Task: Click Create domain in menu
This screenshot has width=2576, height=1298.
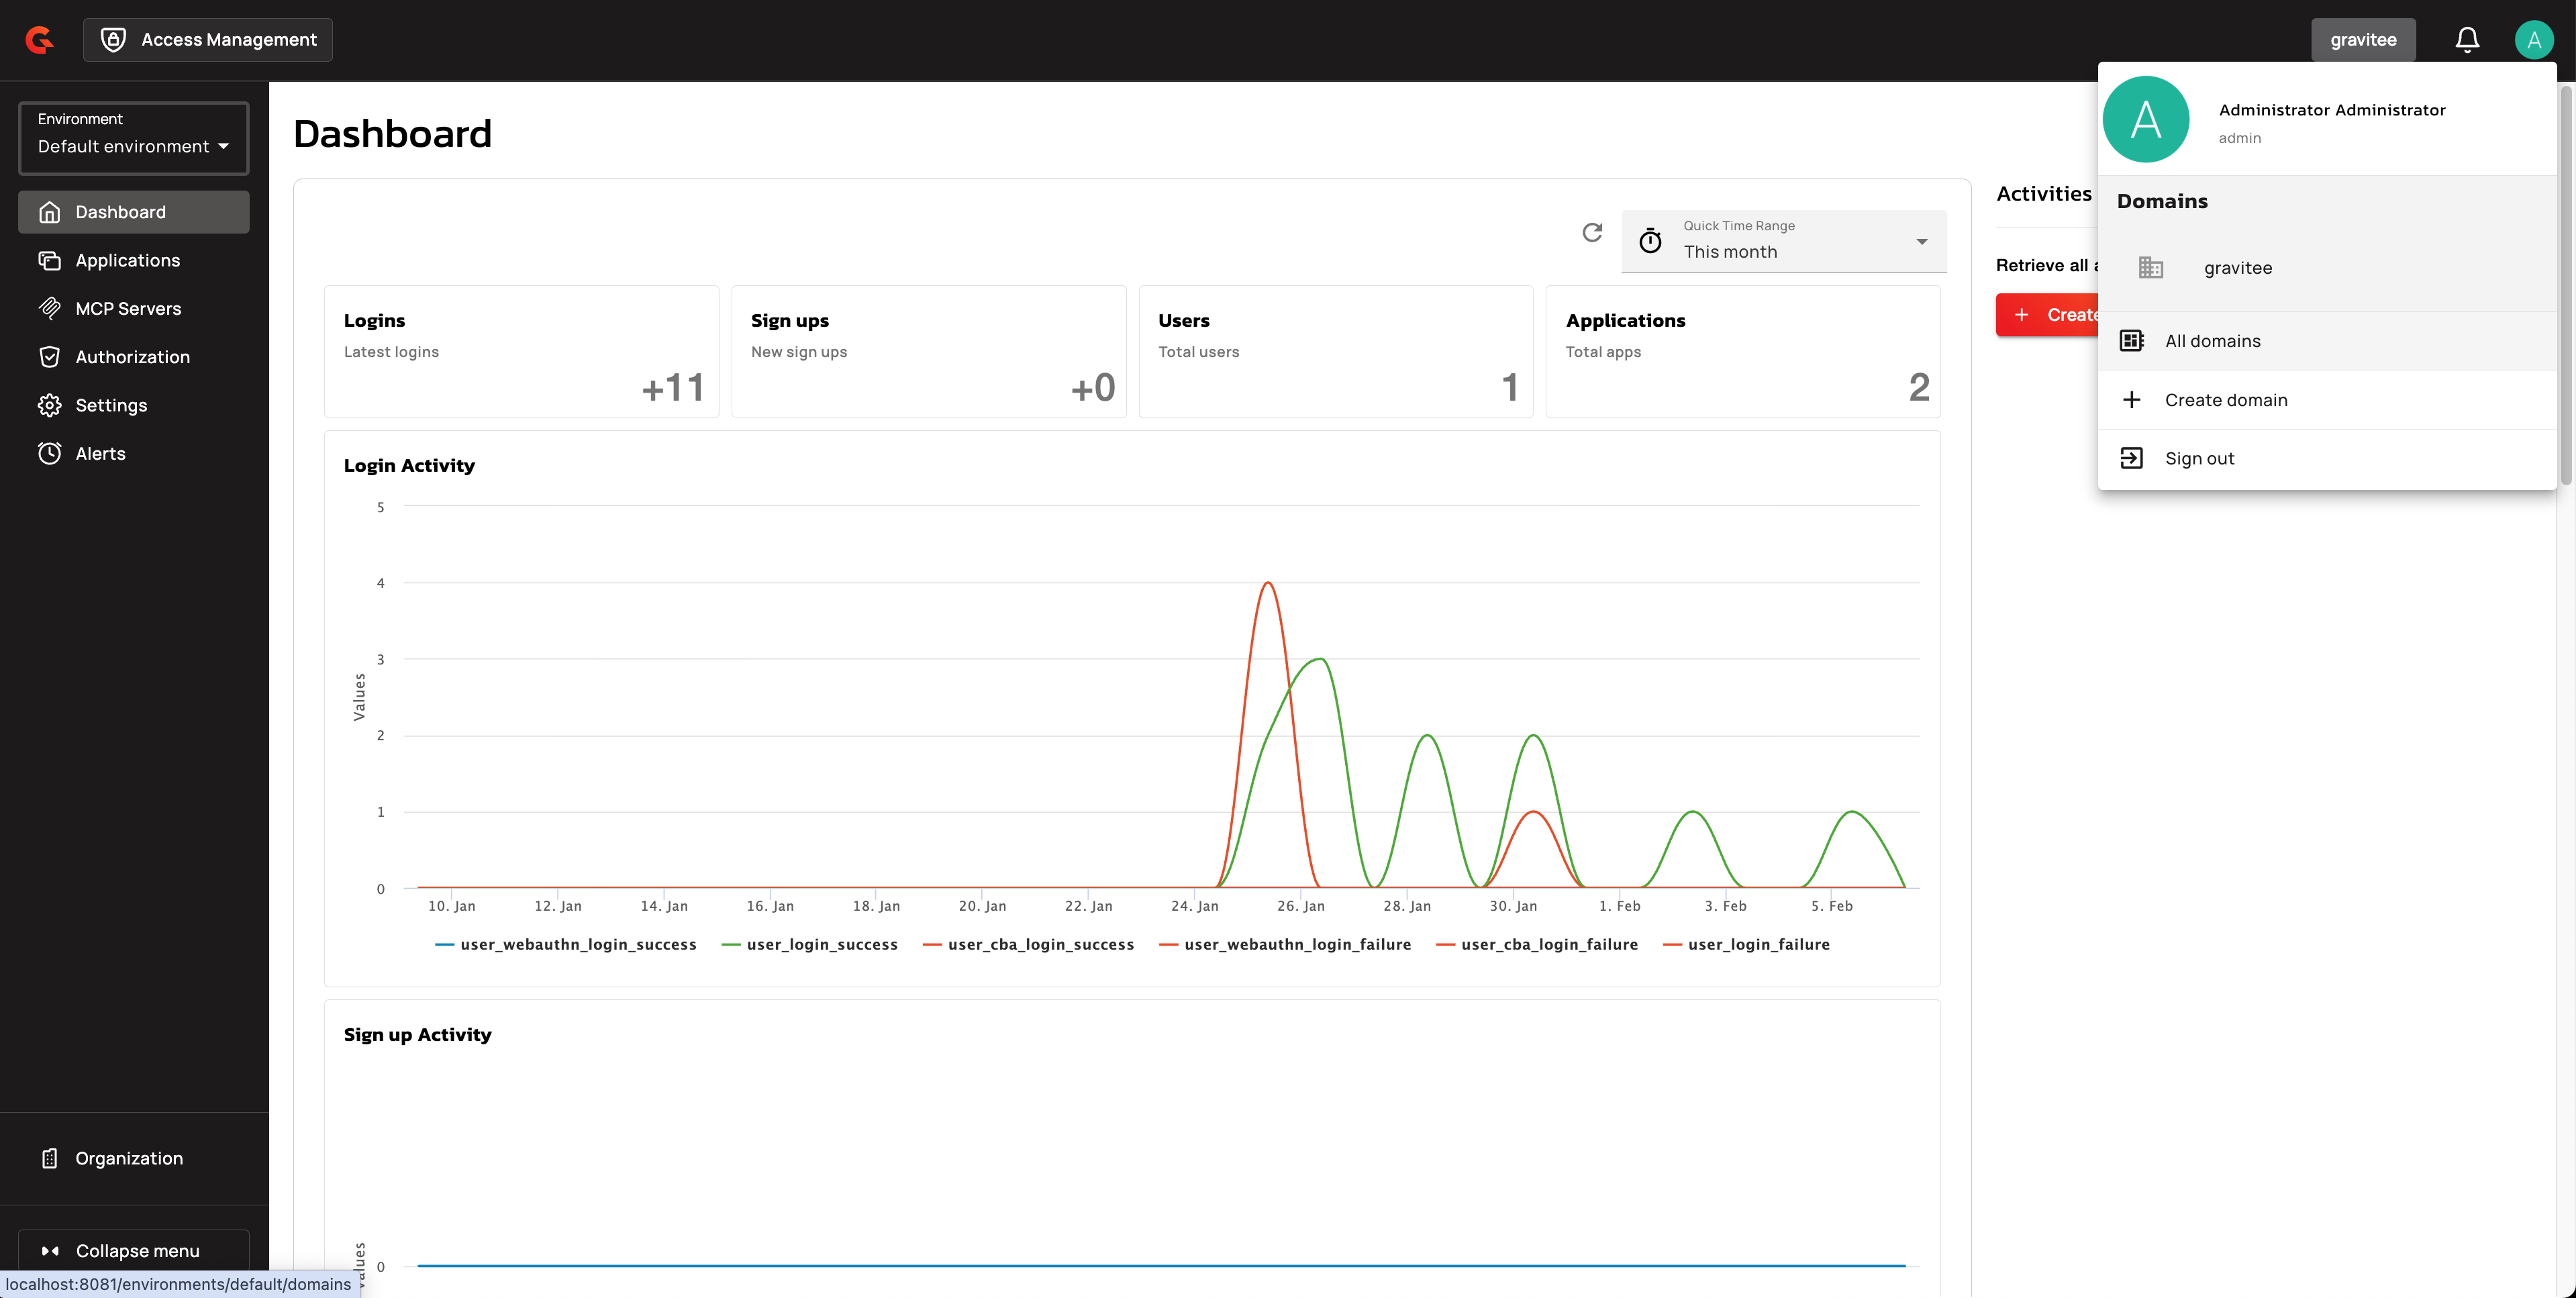Action: click(2225, 400)
